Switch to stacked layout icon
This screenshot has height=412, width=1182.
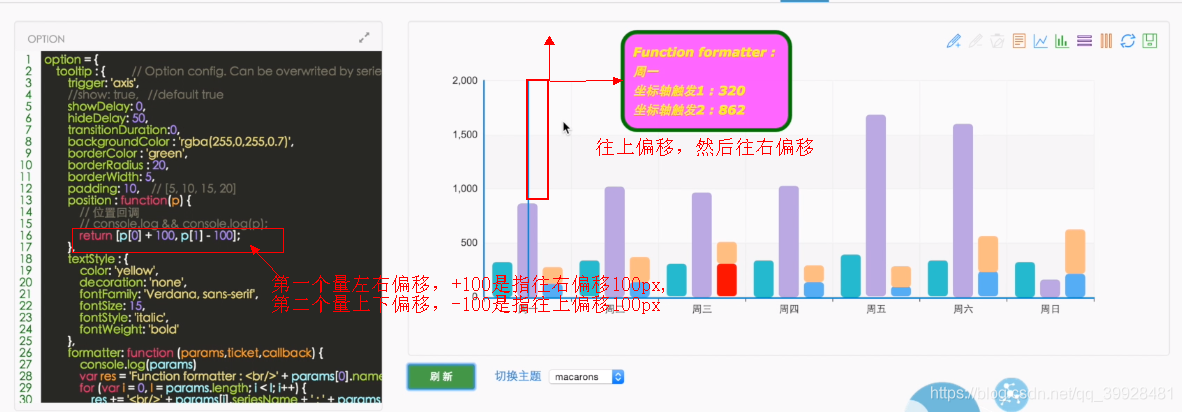(x=1085, y=41)
